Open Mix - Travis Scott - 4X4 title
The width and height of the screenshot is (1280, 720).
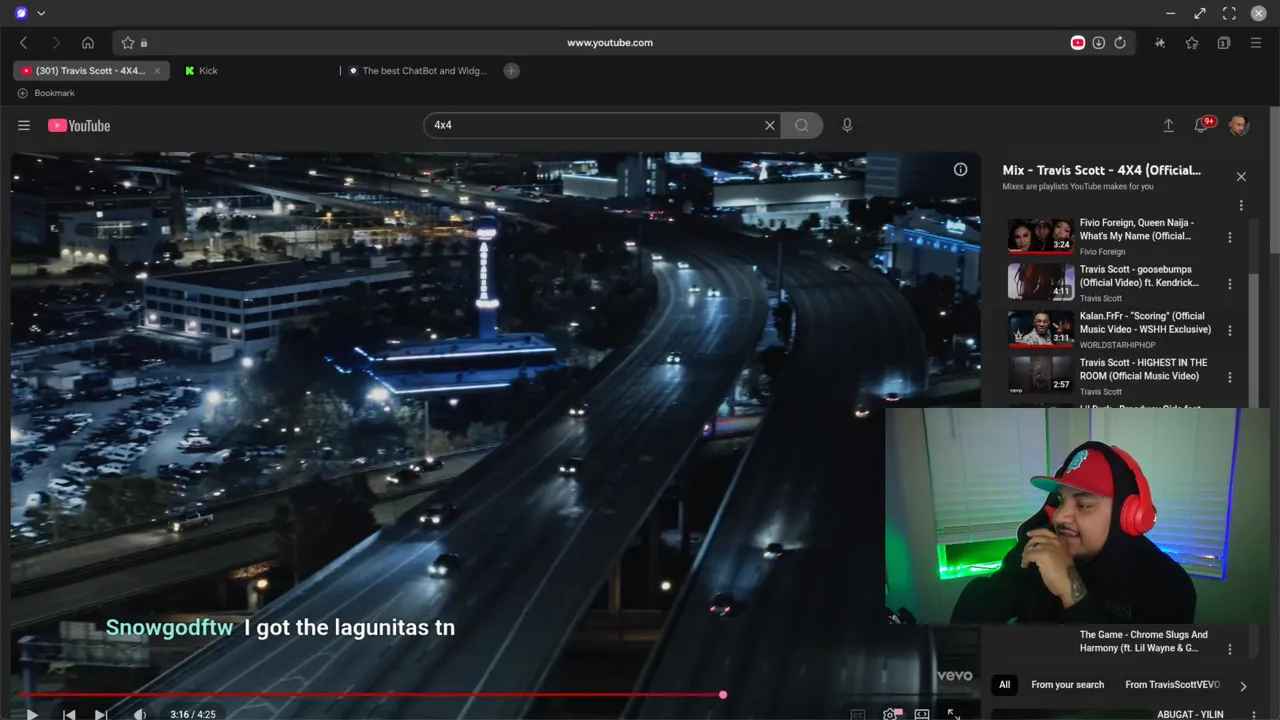point(1102,170)
